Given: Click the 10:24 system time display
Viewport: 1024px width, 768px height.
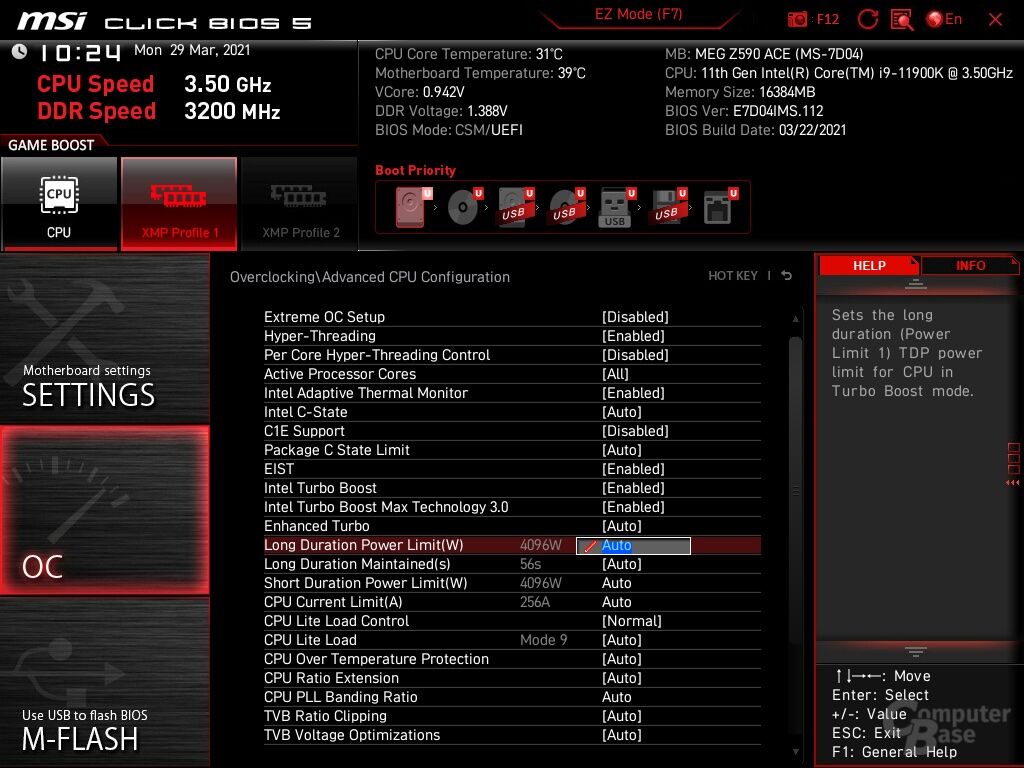Looking at the screenshot, I should [x=80, y=52].
